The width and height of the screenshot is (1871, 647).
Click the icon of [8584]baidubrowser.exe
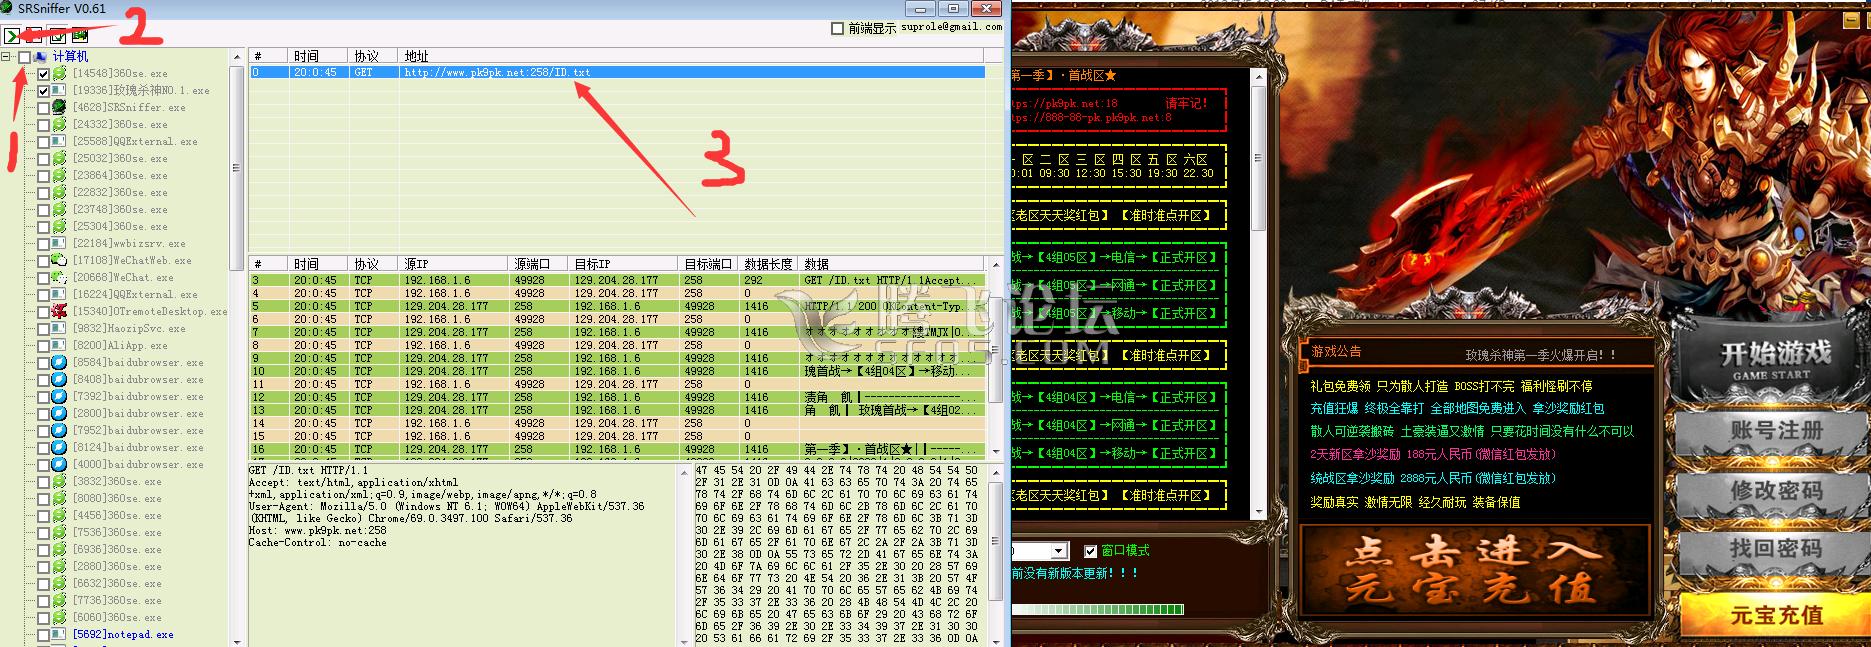tap(59, 362)
